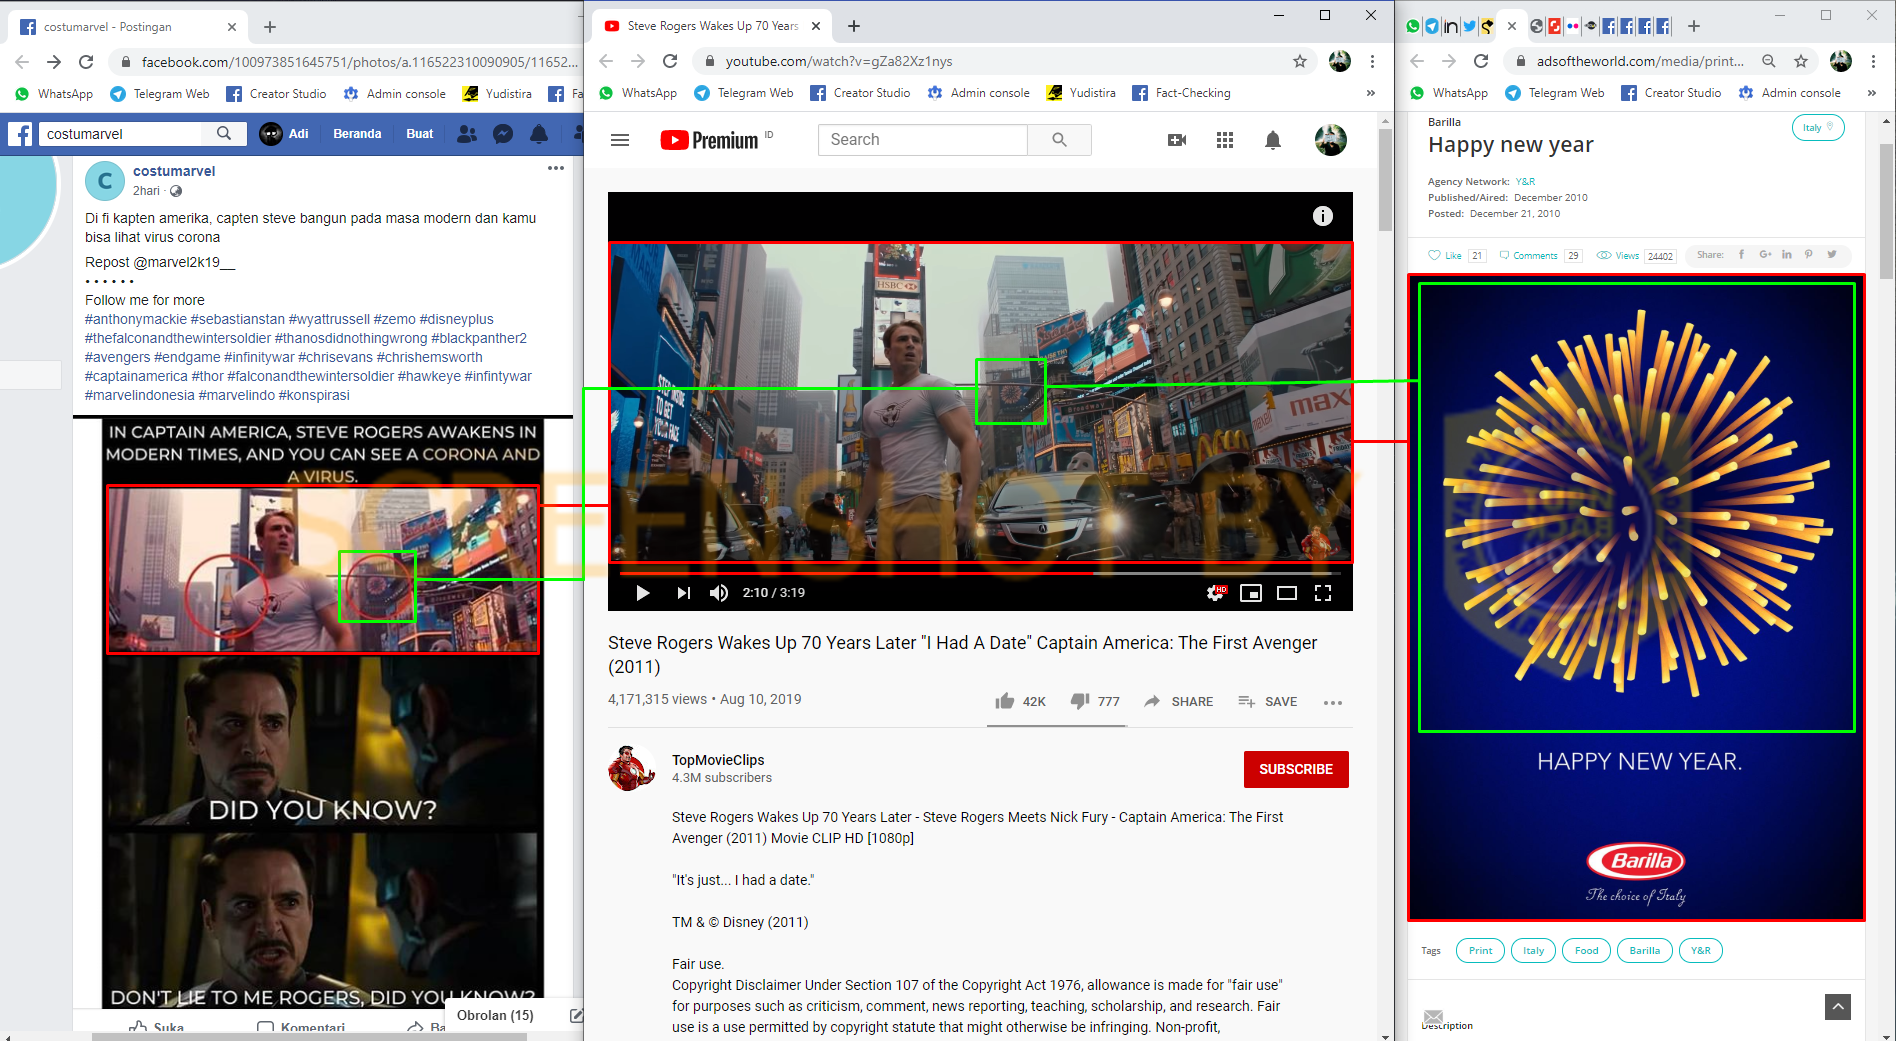Image resolution: width=1896 pixels, height=1041 pixels.
Task: Subscribe to TopMovieClips channel
Action: 1296,769
